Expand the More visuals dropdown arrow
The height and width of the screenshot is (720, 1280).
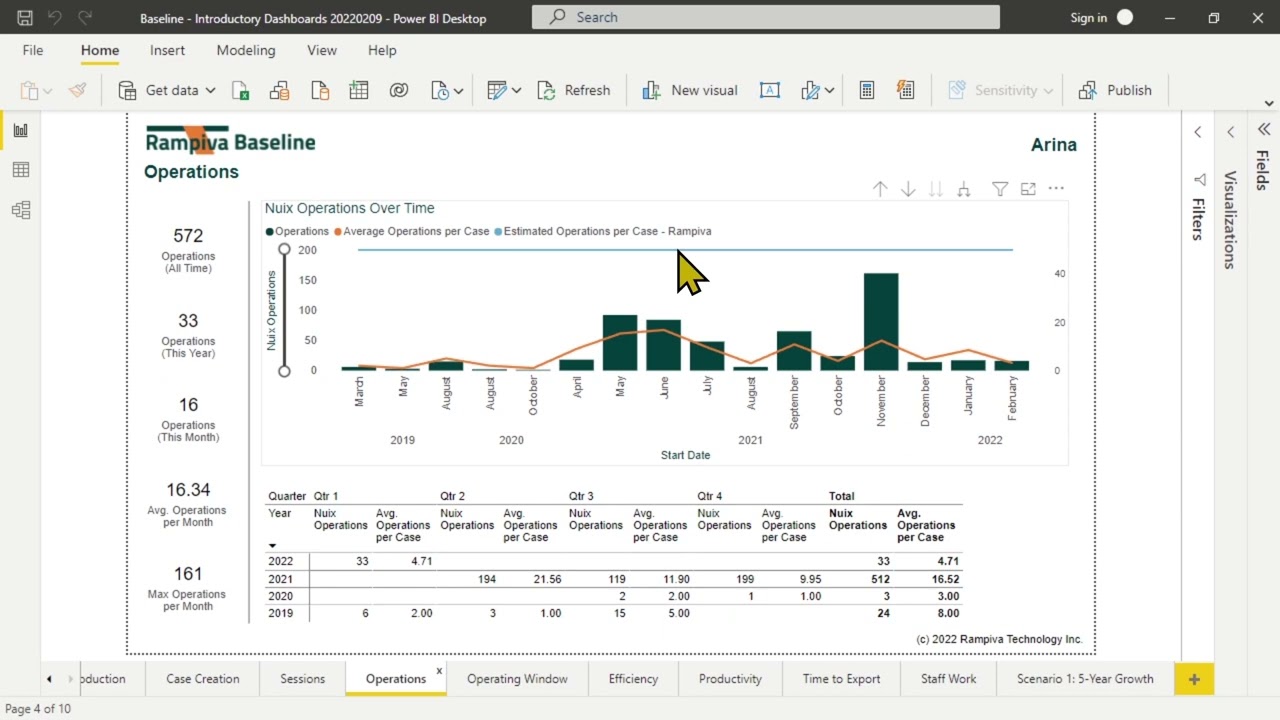[830, 90]
